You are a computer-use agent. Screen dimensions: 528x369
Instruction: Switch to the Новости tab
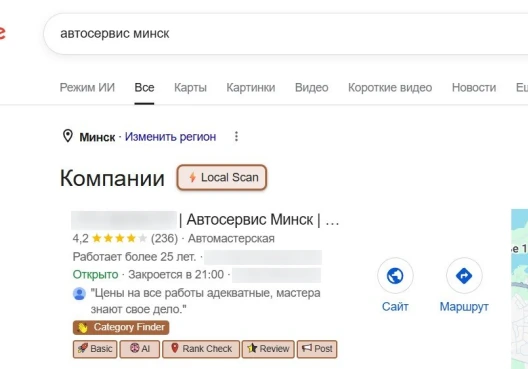474,88
